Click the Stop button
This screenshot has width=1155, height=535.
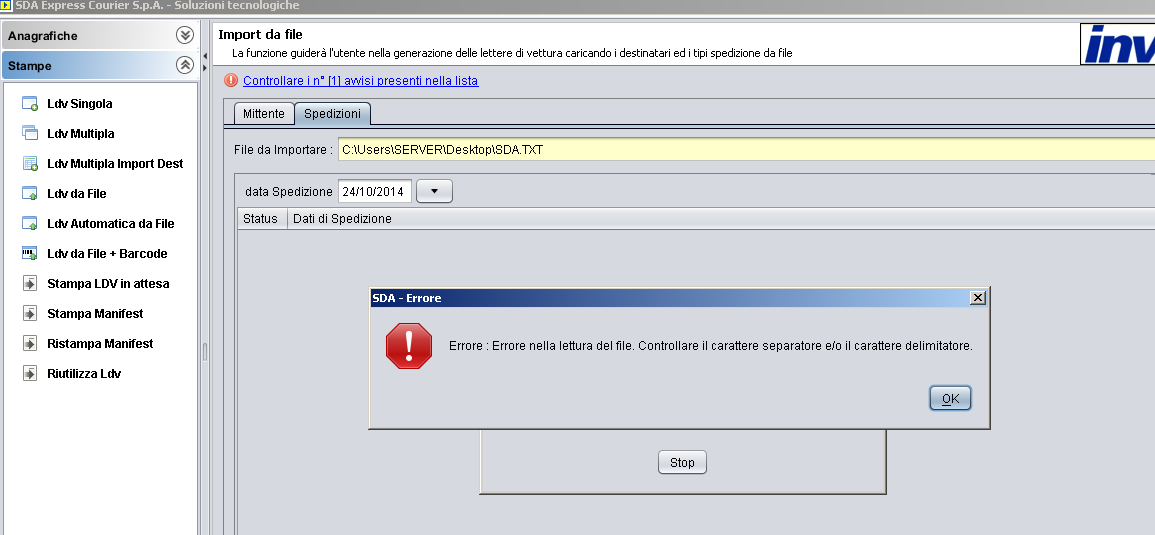682,462
